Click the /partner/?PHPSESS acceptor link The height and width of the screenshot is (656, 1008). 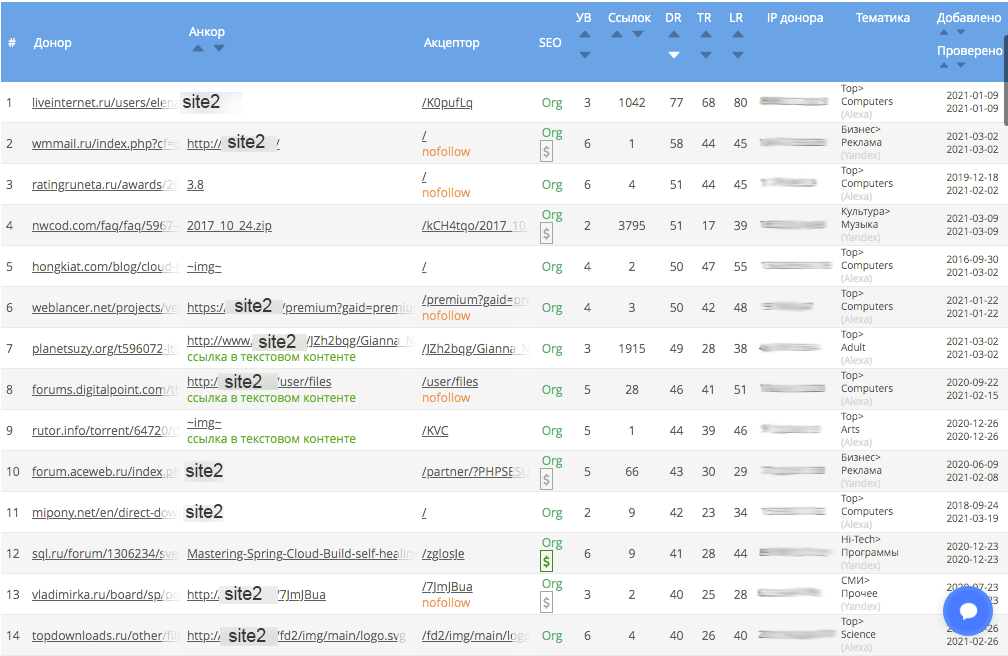click(x=476, y=472)
